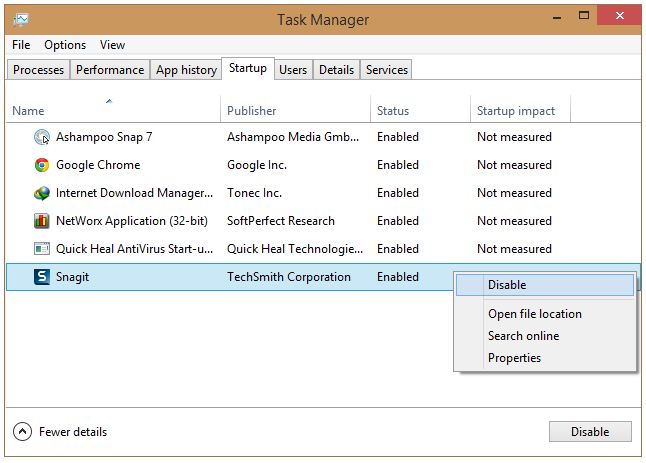Click the Snagit entry name

73,277
